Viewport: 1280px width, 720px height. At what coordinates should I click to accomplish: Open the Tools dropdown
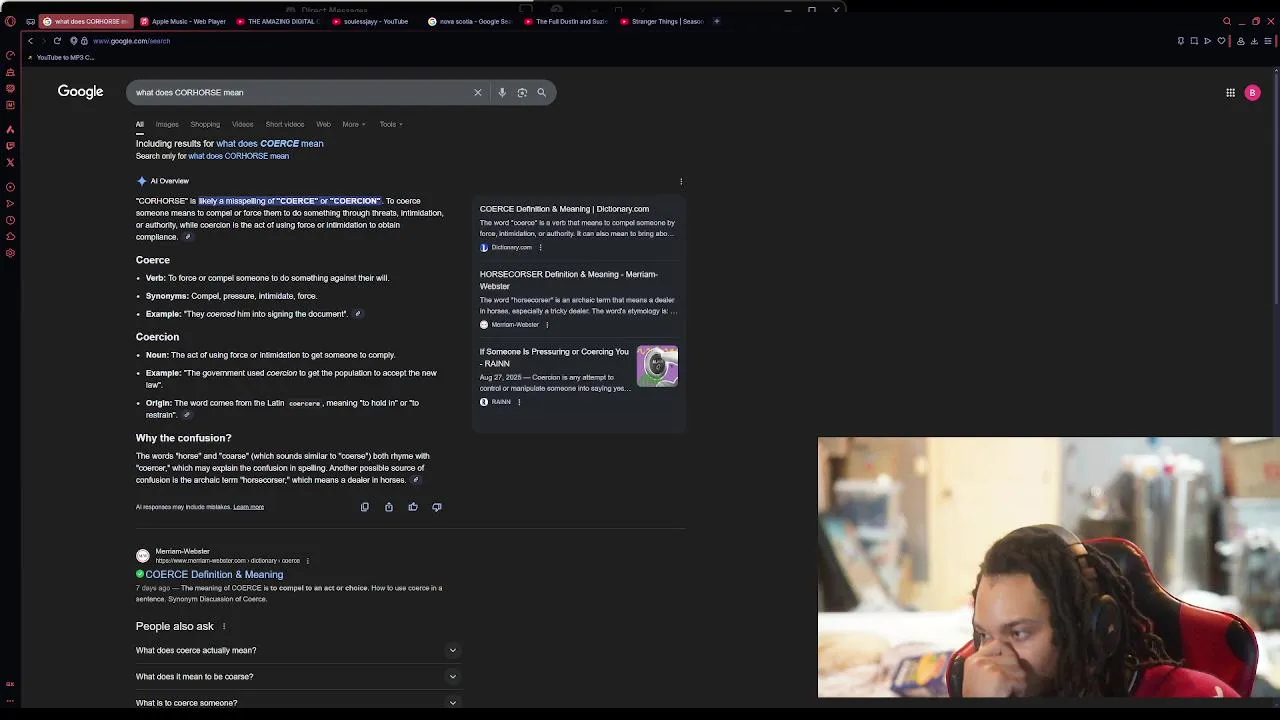(391, 124)
